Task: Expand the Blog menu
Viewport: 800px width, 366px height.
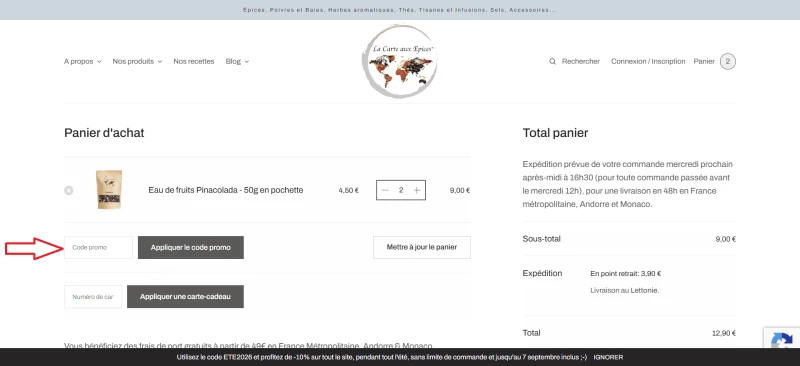Action: tap(237, 61)
